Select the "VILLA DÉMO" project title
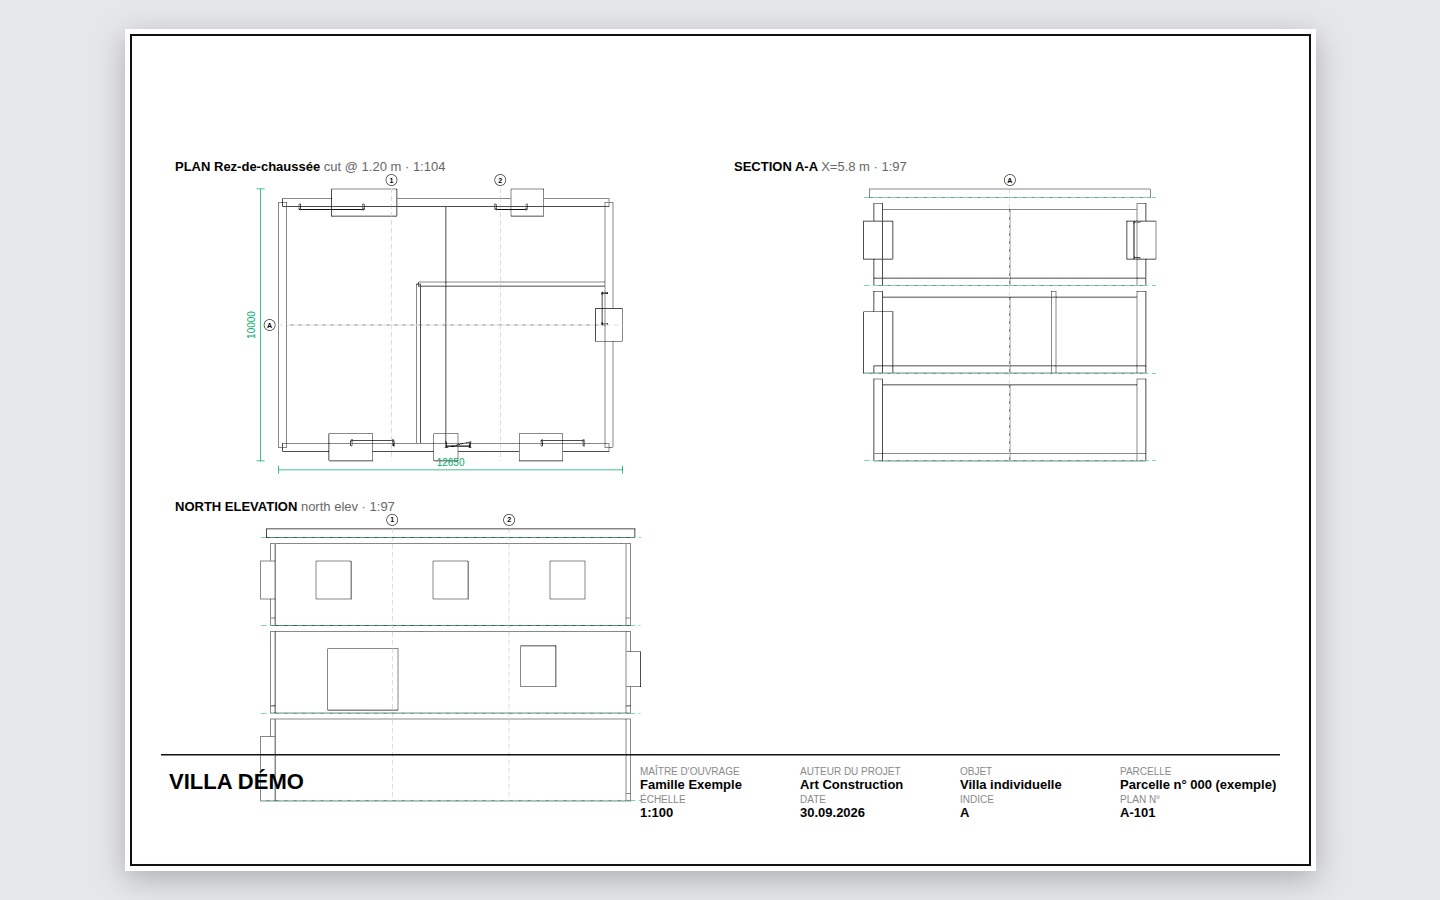This screenshot has height=900, width=1440. click(236, 782)
